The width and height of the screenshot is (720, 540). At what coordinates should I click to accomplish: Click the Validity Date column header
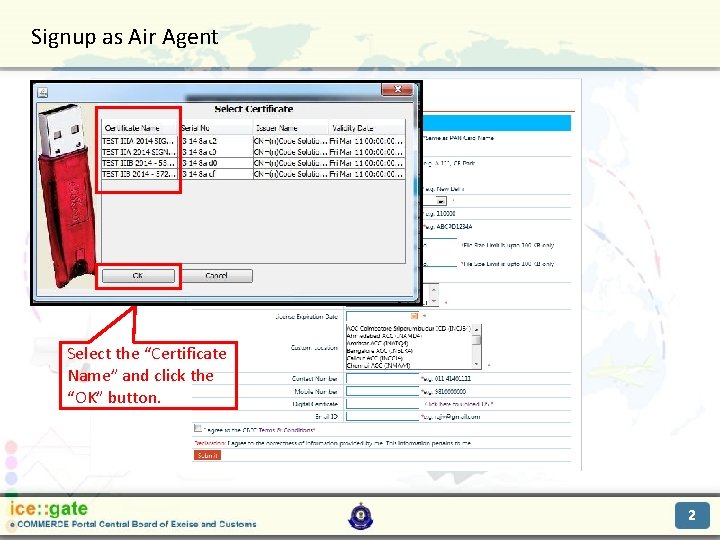[x=367, y=128]
